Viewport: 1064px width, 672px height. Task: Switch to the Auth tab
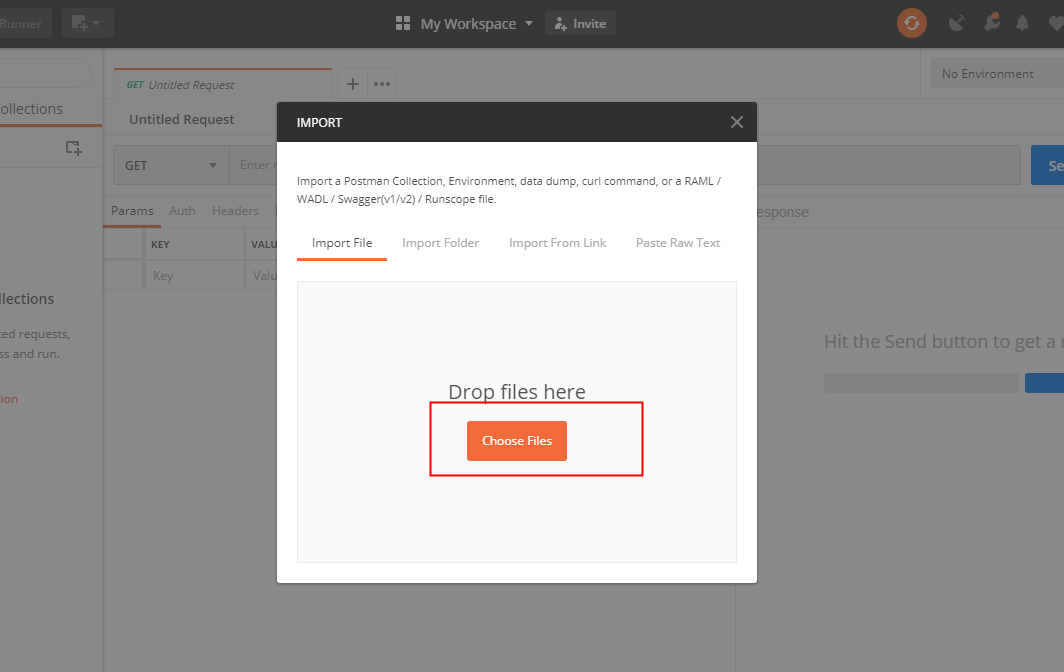(182, 211)
